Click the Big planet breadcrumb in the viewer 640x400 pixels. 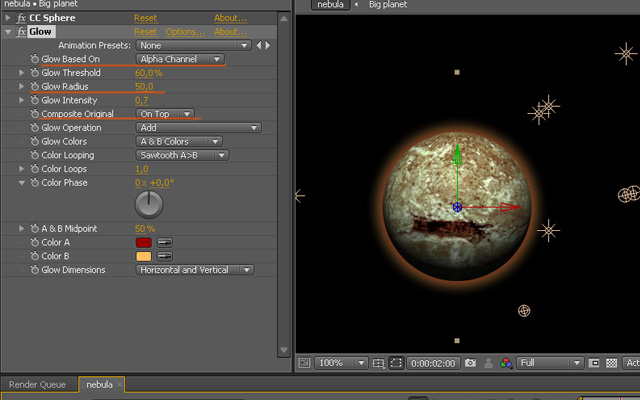click(x=388, y=4)
